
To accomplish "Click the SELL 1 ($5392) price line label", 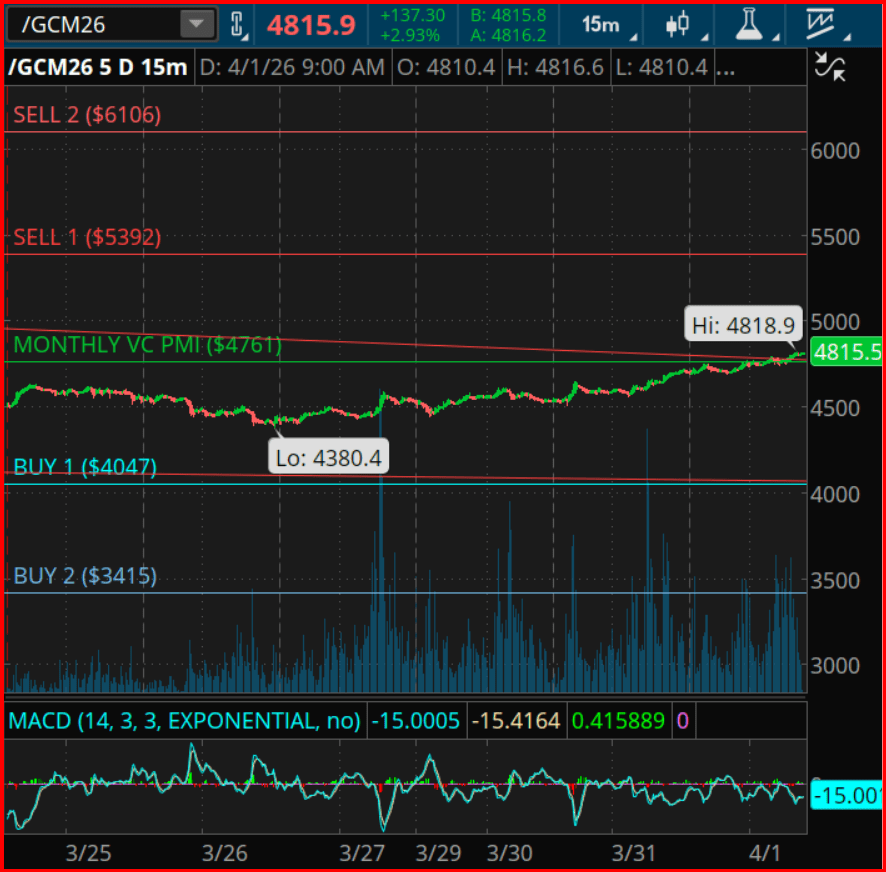I will click(87, 238).
